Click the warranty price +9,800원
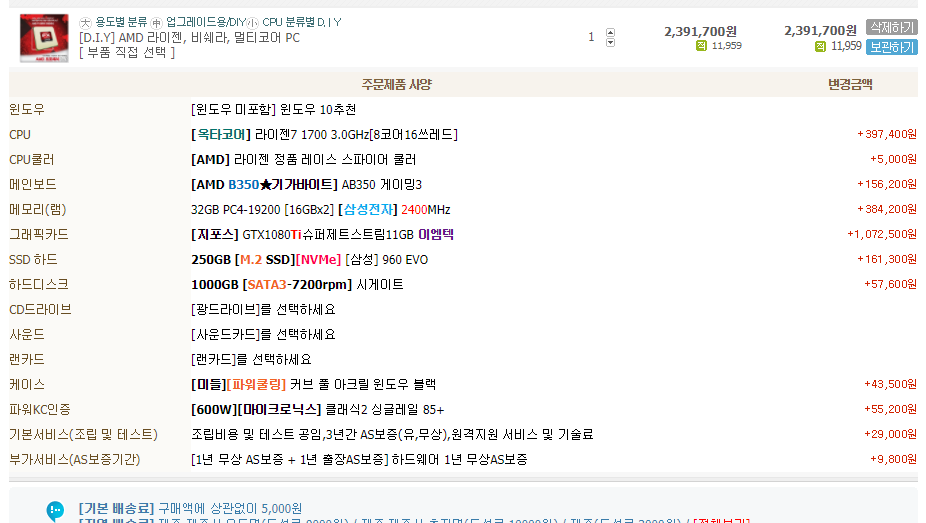 (893, 459)
